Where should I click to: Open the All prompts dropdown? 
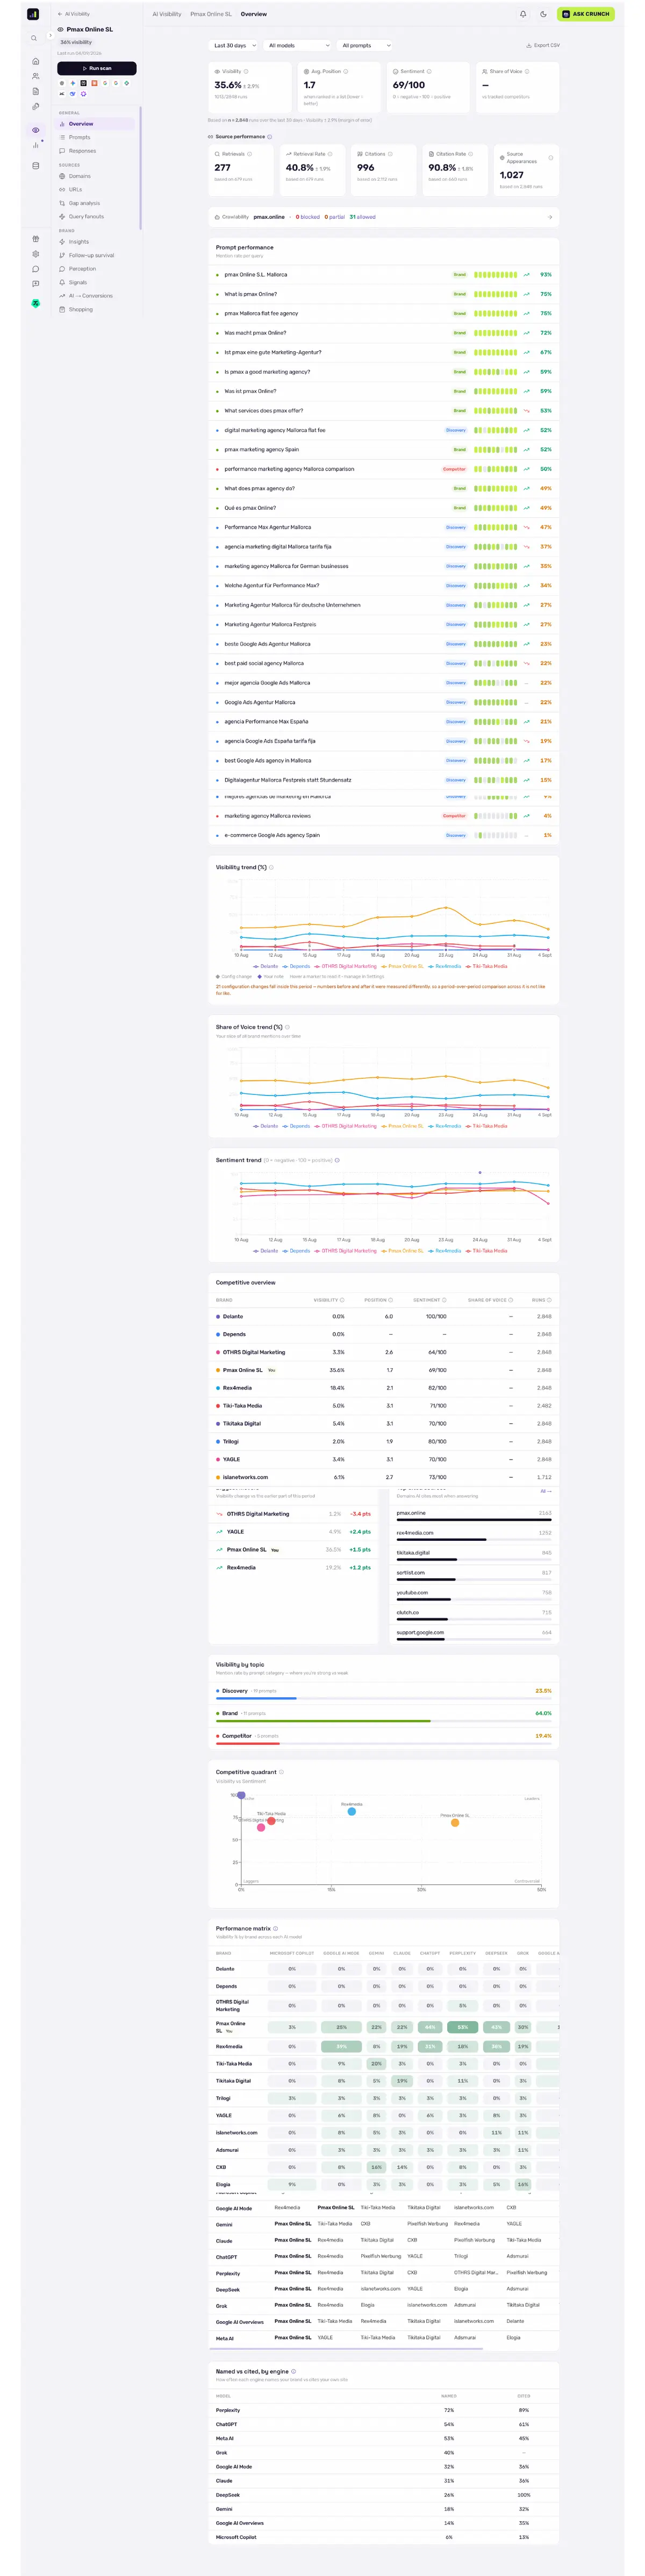coord(365,45)
